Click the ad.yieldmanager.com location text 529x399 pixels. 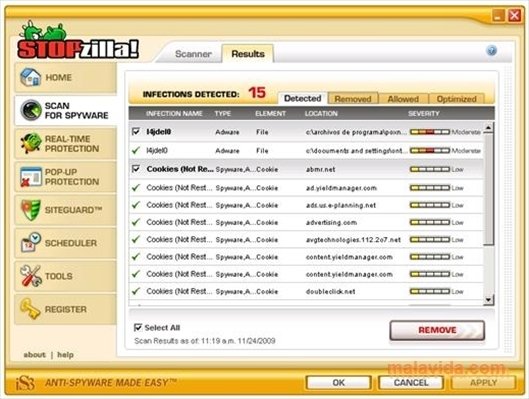point(341,188)
